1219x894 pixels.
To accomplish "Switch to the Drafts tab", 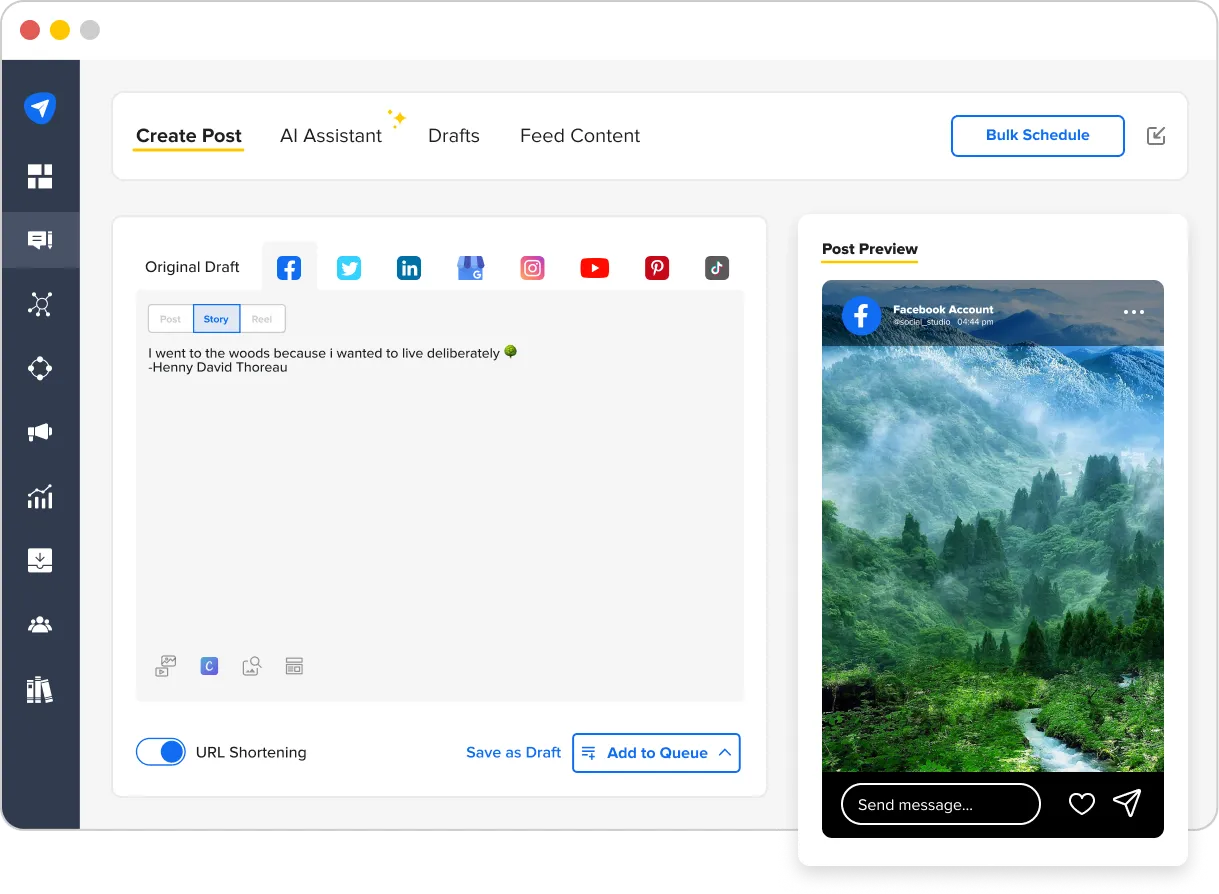I will click(x=454, y=136).
